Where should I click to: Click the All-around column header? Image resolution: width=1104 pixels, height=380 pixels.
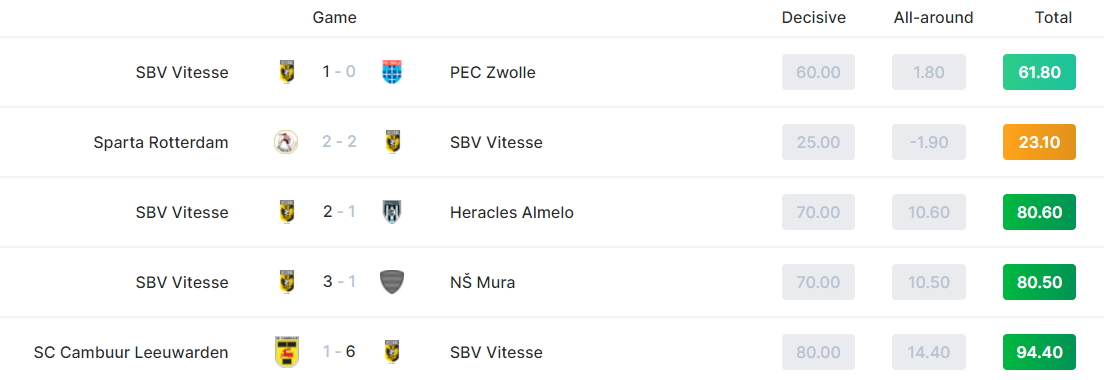click(x=934, y=18)
